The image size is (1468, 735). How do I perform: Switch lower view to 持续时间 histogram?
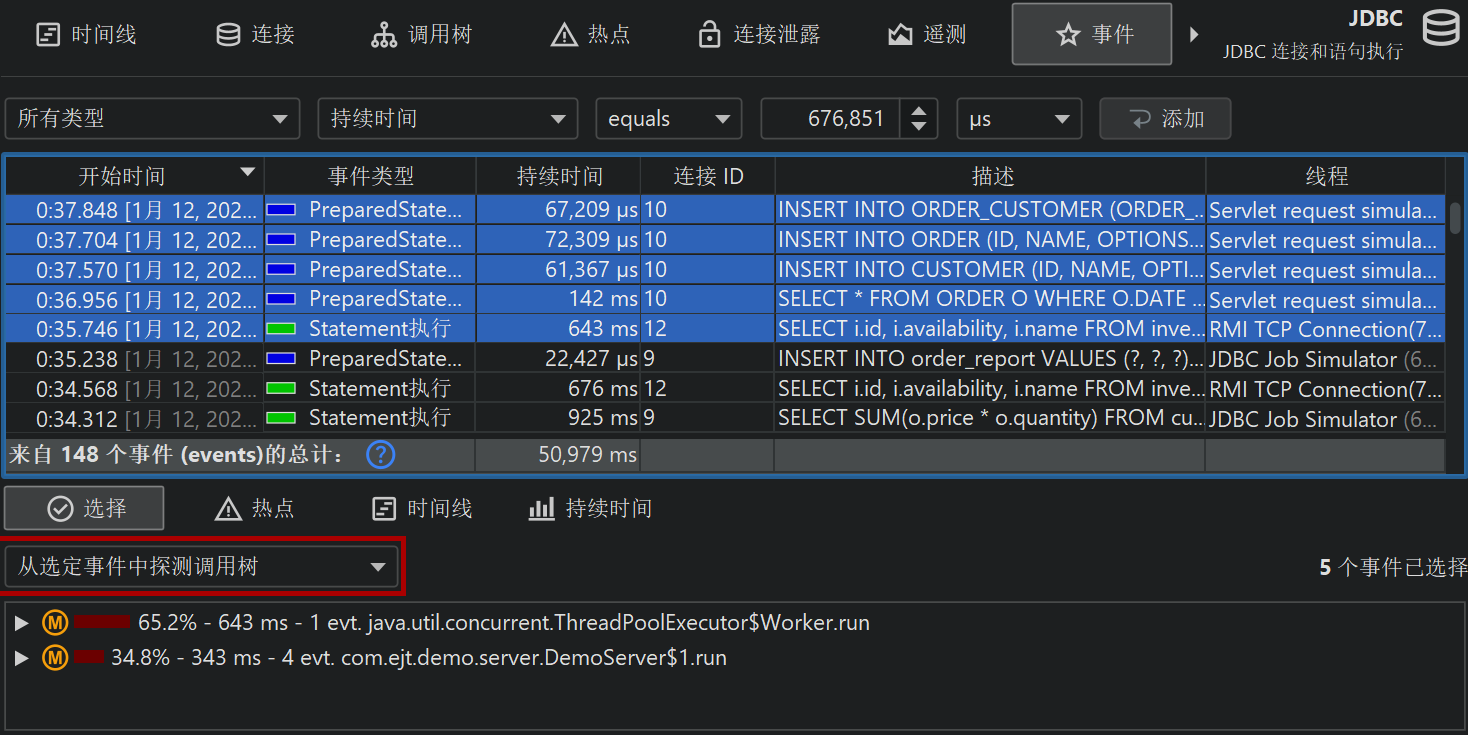590,509
